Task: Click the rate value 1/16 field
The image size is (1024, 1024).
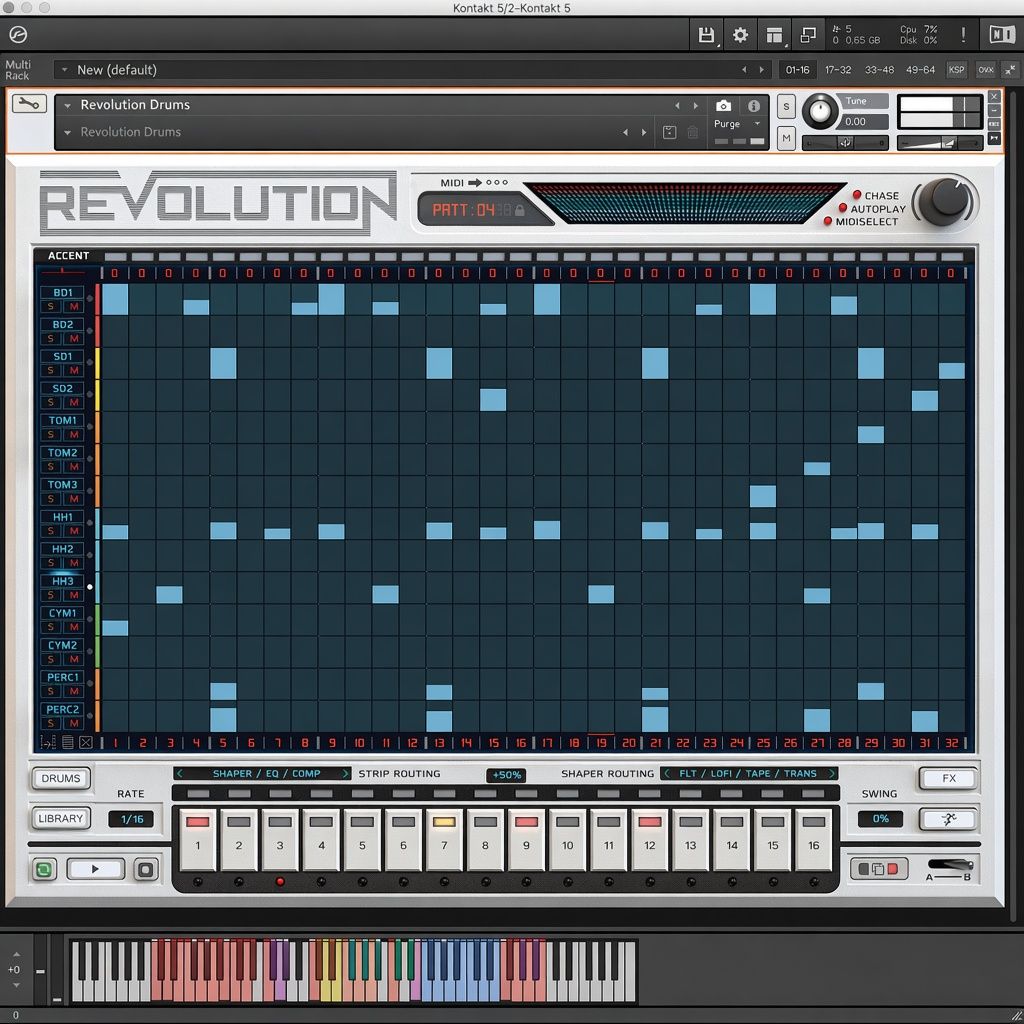Action: [x=131, y=819]
